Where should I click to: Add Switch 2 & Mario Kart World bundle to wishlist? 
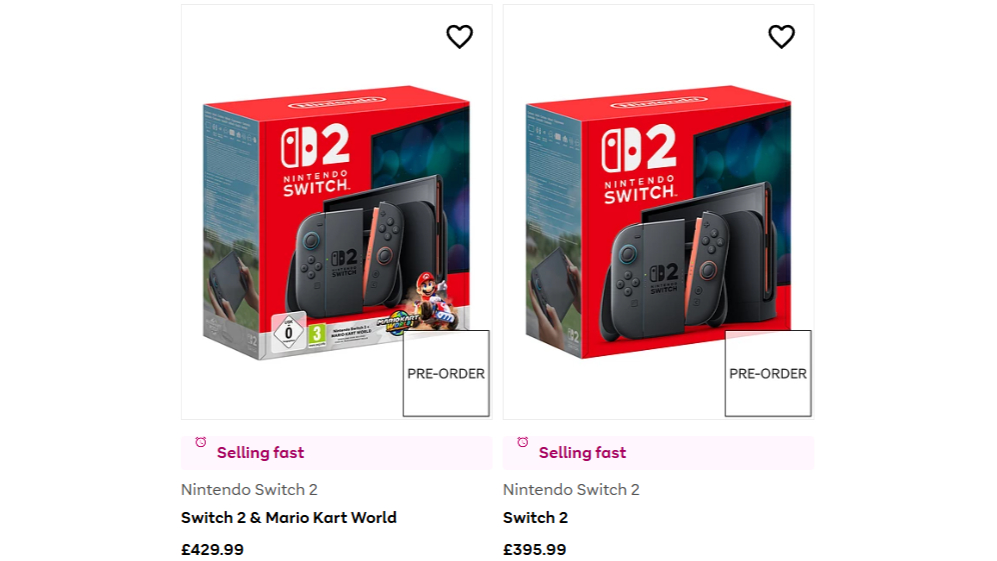[459, 37]
